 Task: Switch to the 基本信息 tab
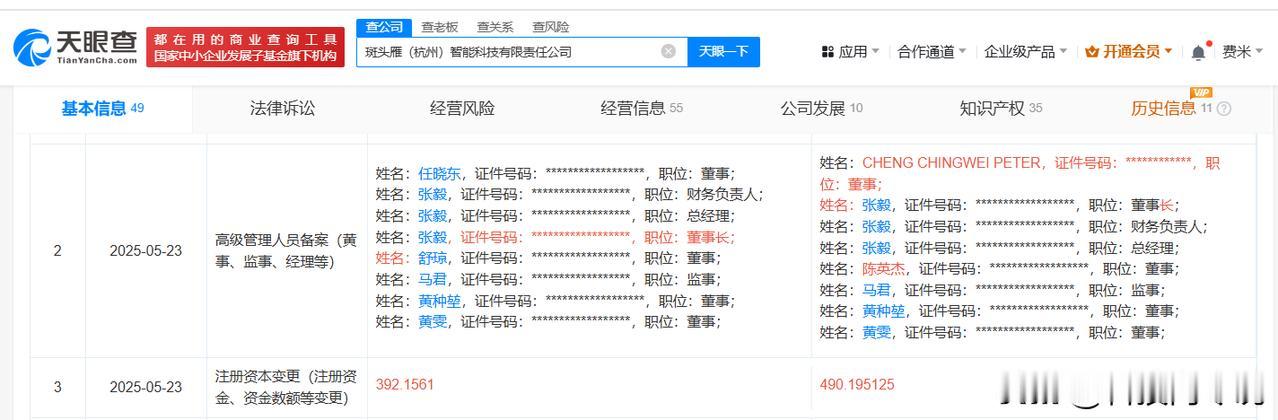pos(103,108)
